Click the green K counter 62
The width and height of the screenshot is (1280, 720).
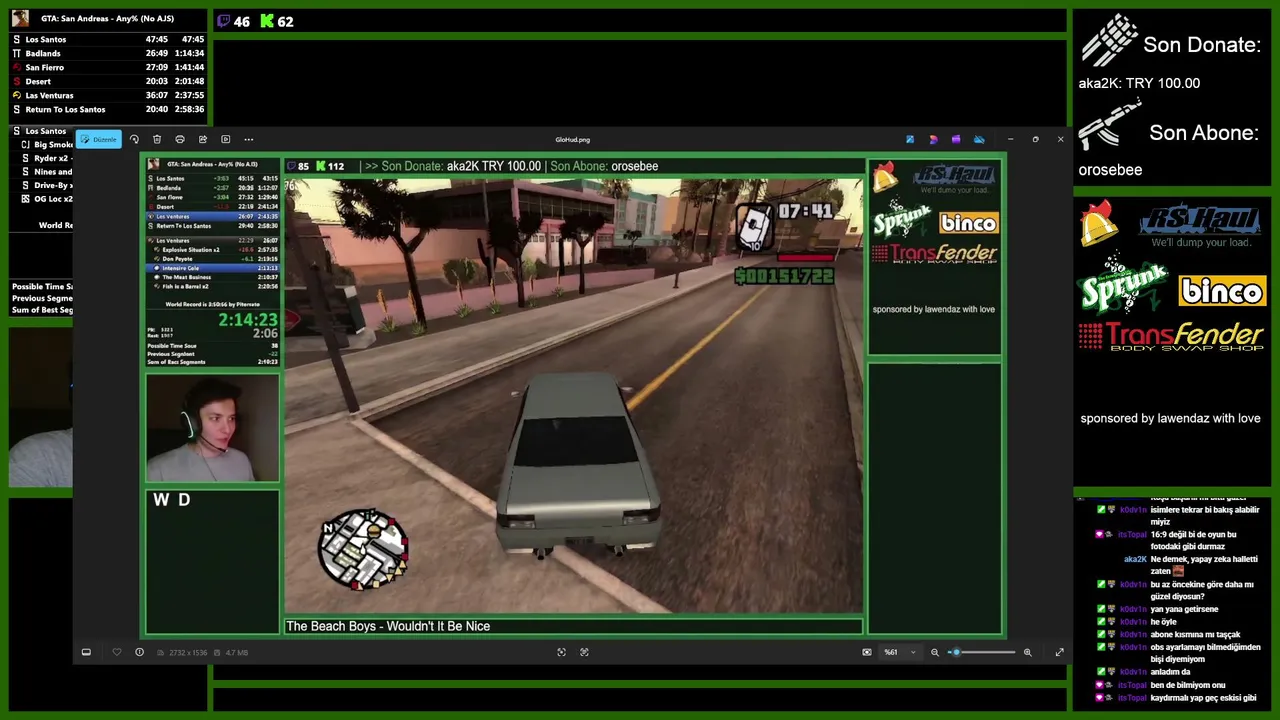(x=285, y=21)
